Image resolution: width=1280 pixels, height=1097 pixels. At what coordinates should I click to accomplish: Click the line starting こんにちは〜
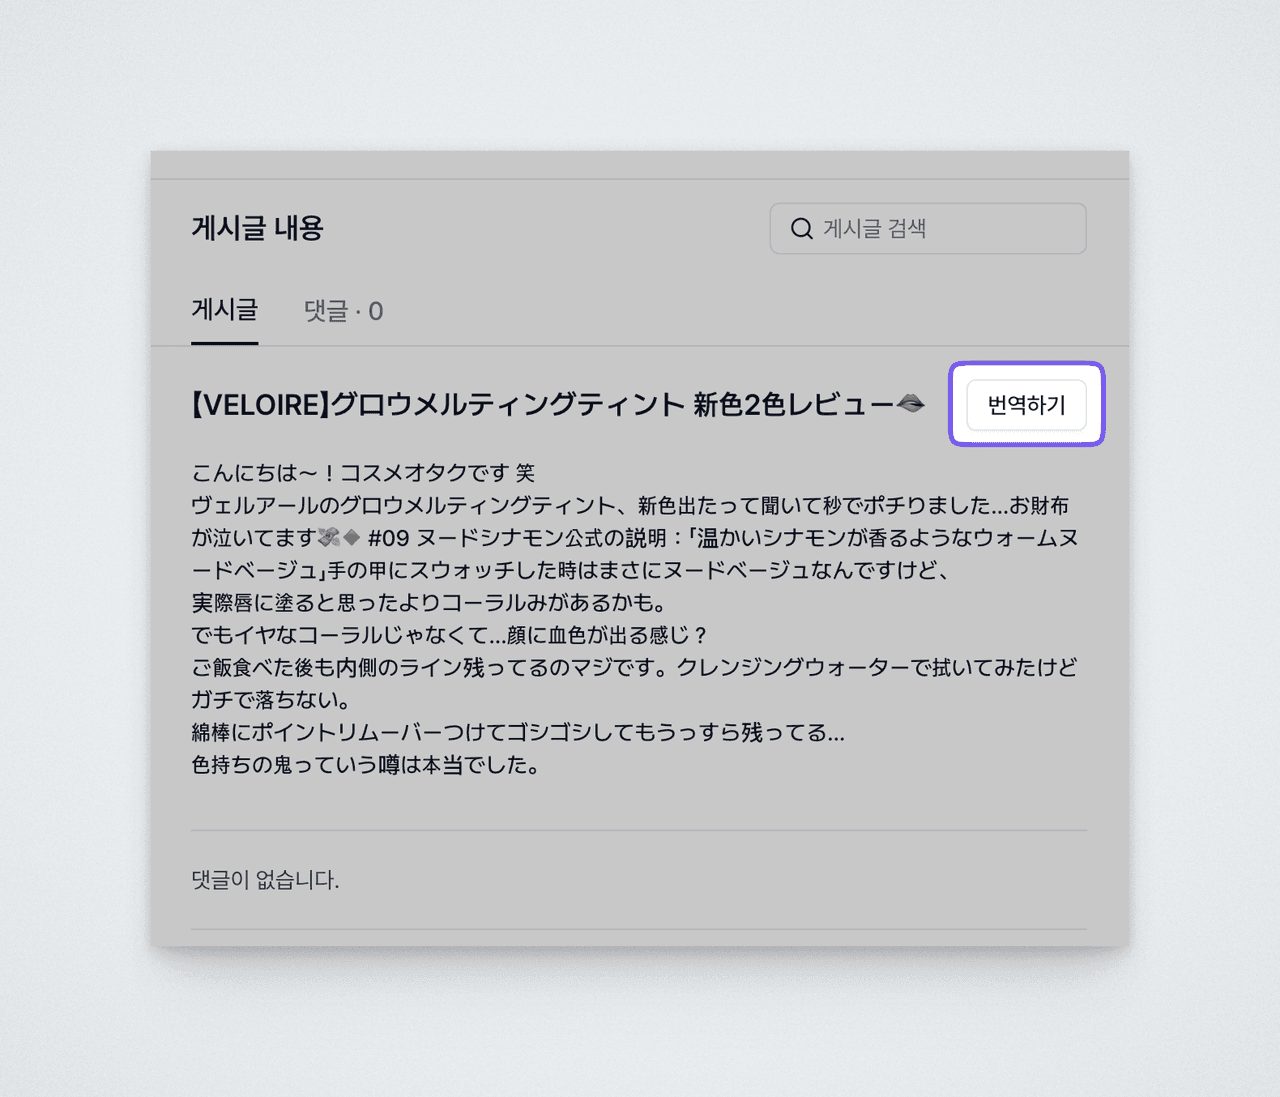(x=363, y=473)
